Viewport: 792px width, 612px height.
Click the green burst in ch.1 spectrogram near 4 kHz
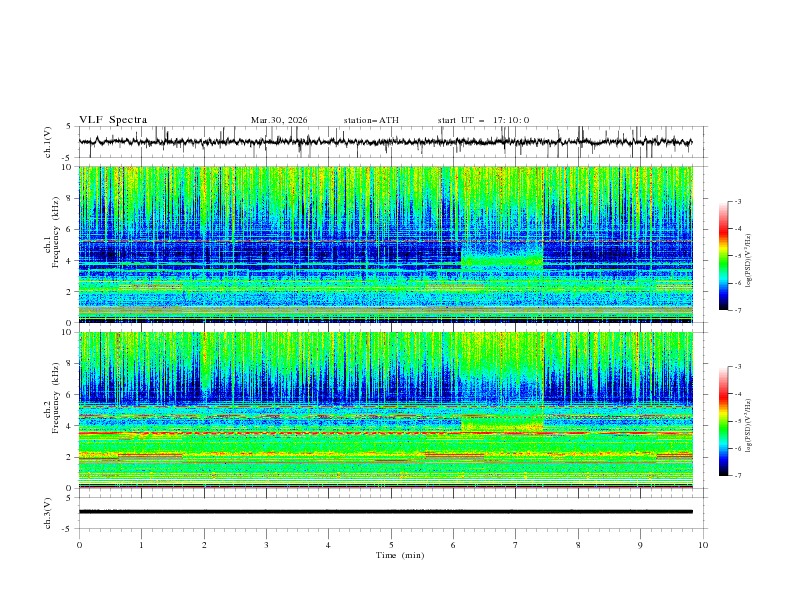click(x=502, y=260)
